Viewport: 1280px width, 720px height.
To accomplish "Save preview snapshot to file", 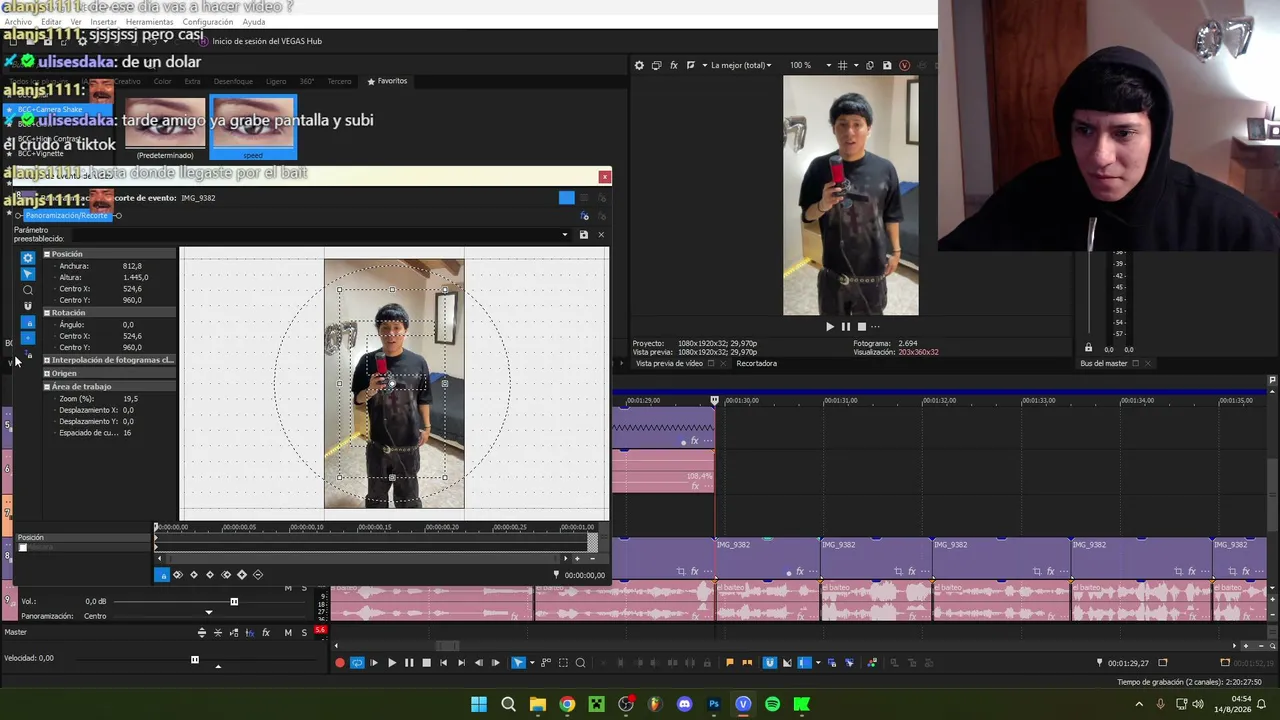I will click(887, 65).
